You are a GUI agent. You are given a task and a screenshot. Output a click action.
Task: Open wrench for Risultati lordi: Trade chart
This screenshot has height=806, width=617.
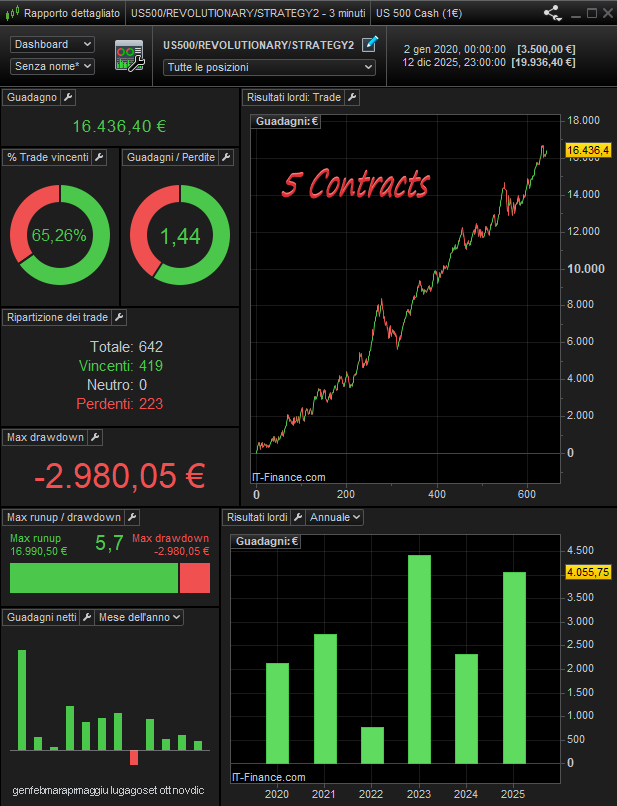tap(352, 97)
